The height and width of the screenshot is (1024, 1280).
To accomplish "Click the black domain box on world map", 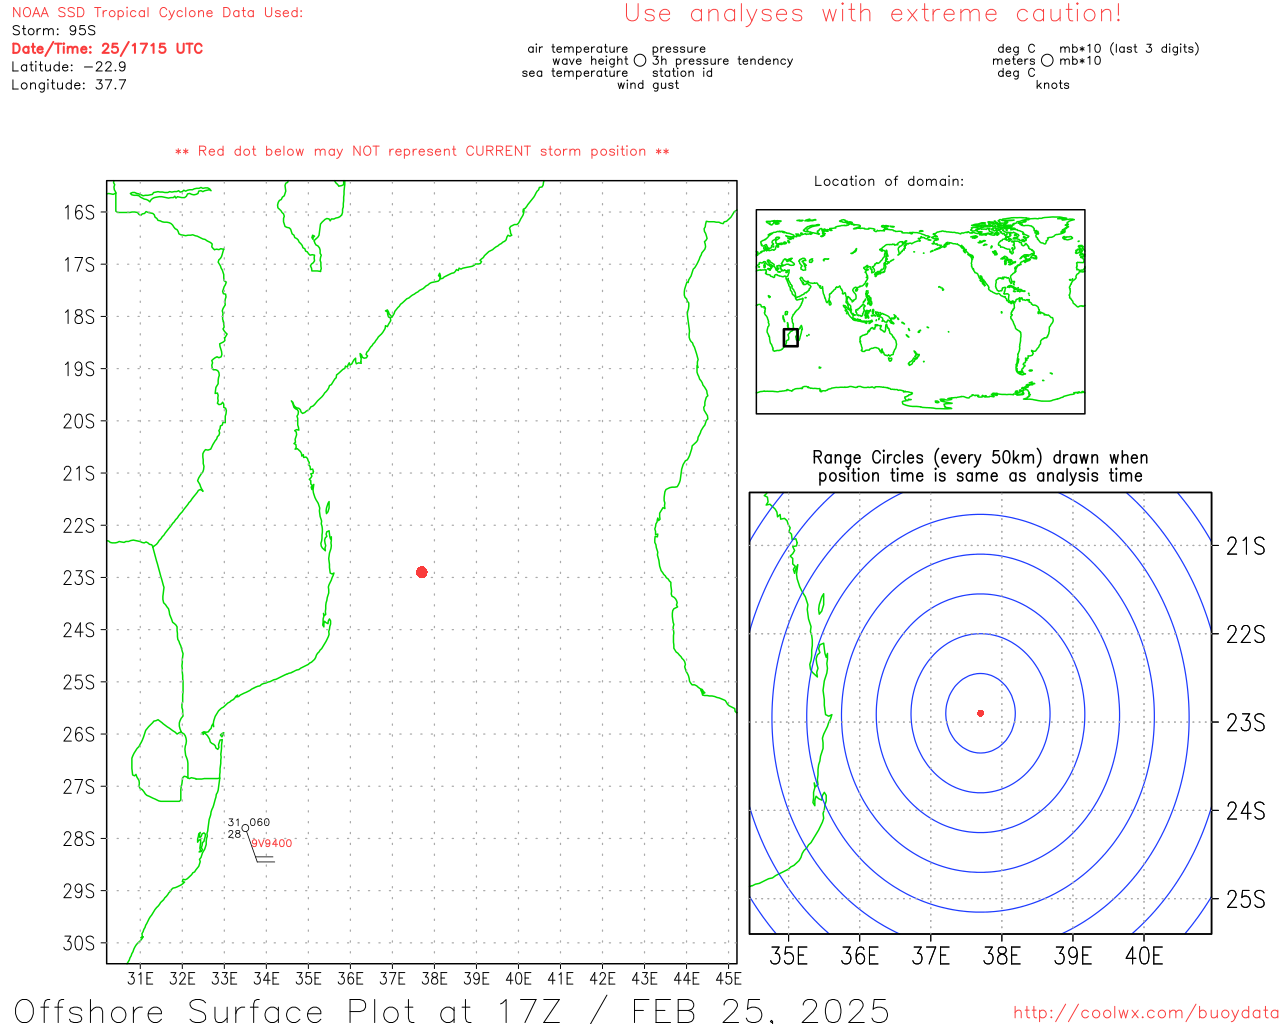I will tap(791, 338).
